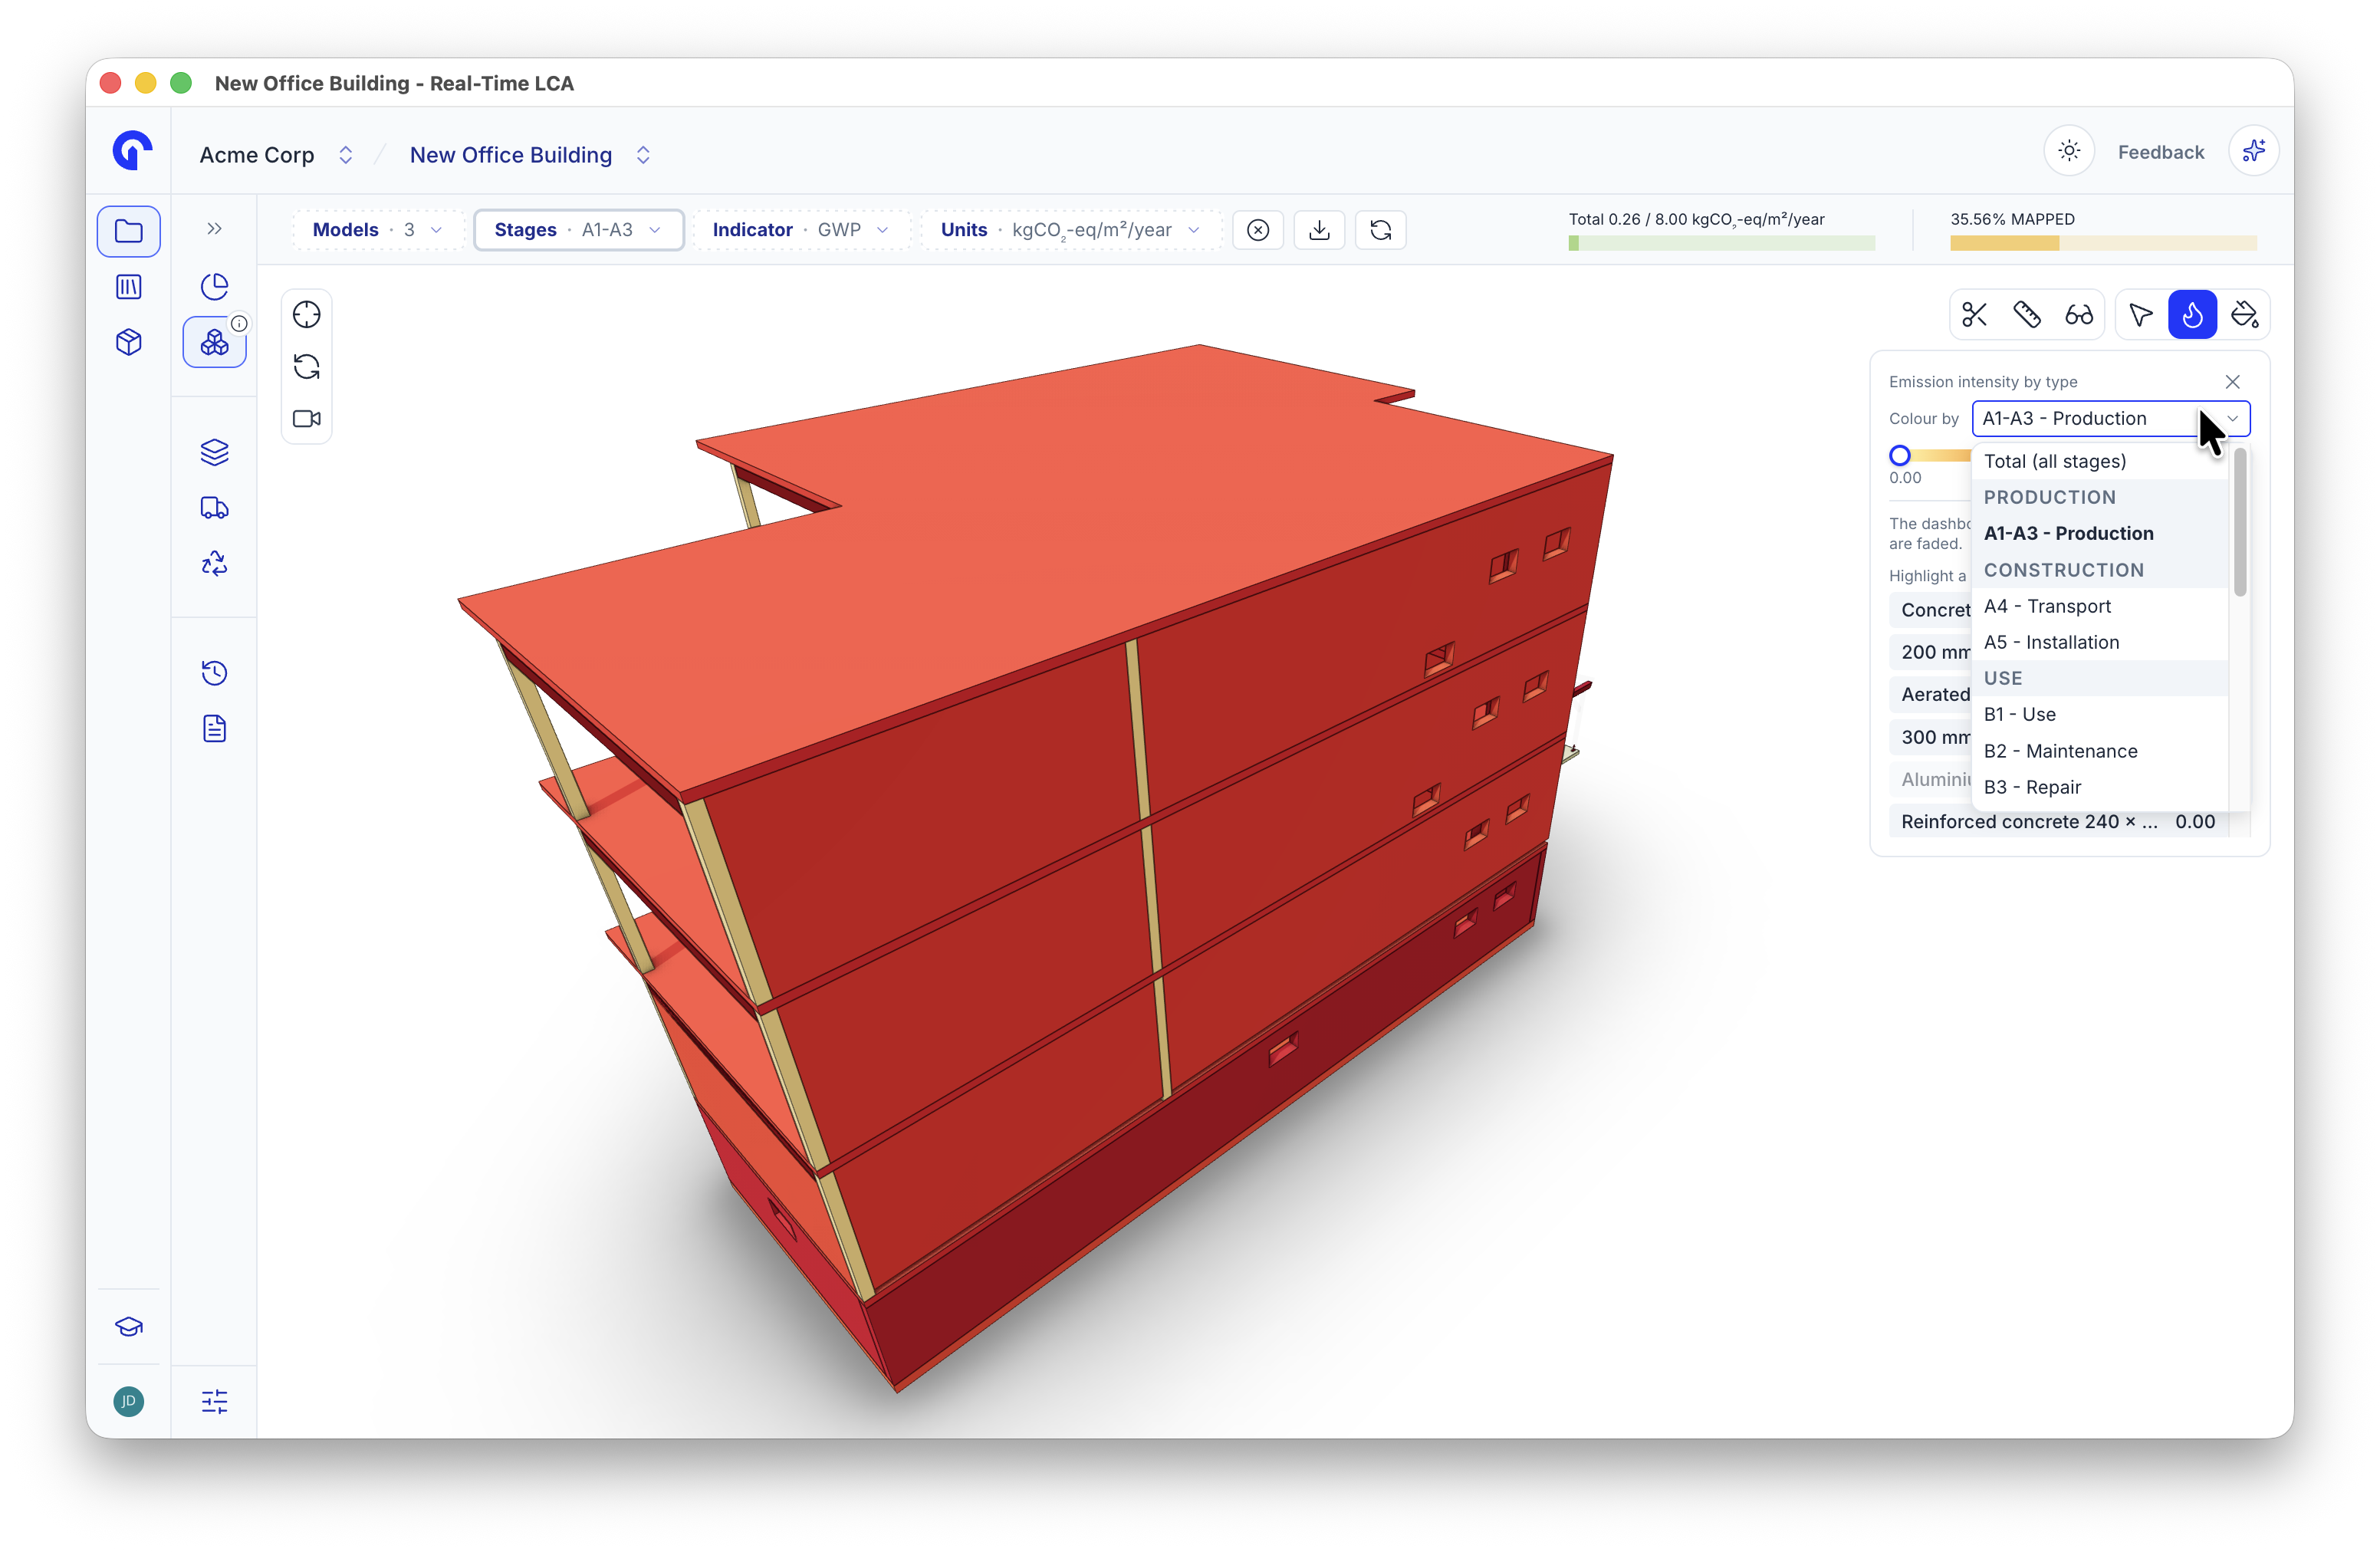Select A5 - Installation option
This screenshot has width=2380, height=1552.
2100,642
